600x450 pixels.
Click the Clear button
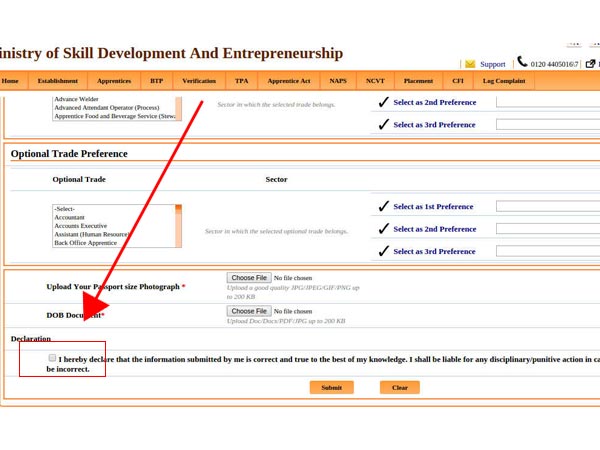click(x=400, y=388)
